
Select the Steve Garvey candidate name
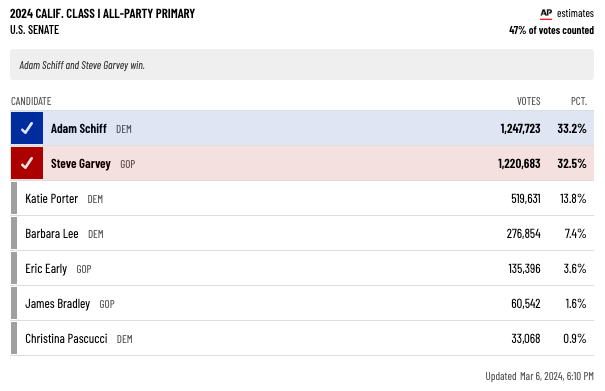click(81, 164)
